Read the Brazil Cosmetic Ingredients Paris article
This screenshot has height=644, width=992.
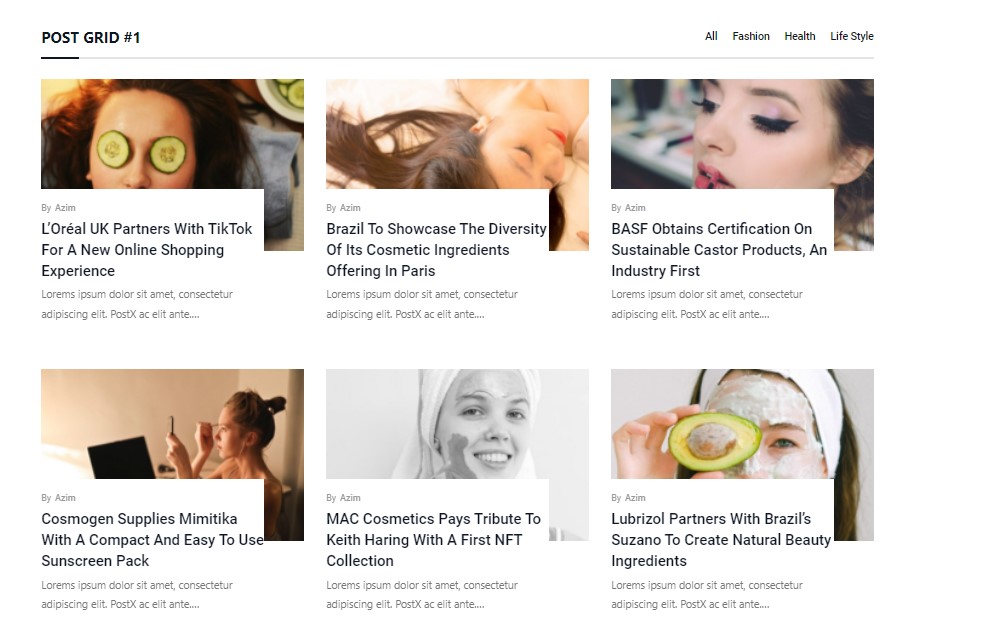(436, 250)
